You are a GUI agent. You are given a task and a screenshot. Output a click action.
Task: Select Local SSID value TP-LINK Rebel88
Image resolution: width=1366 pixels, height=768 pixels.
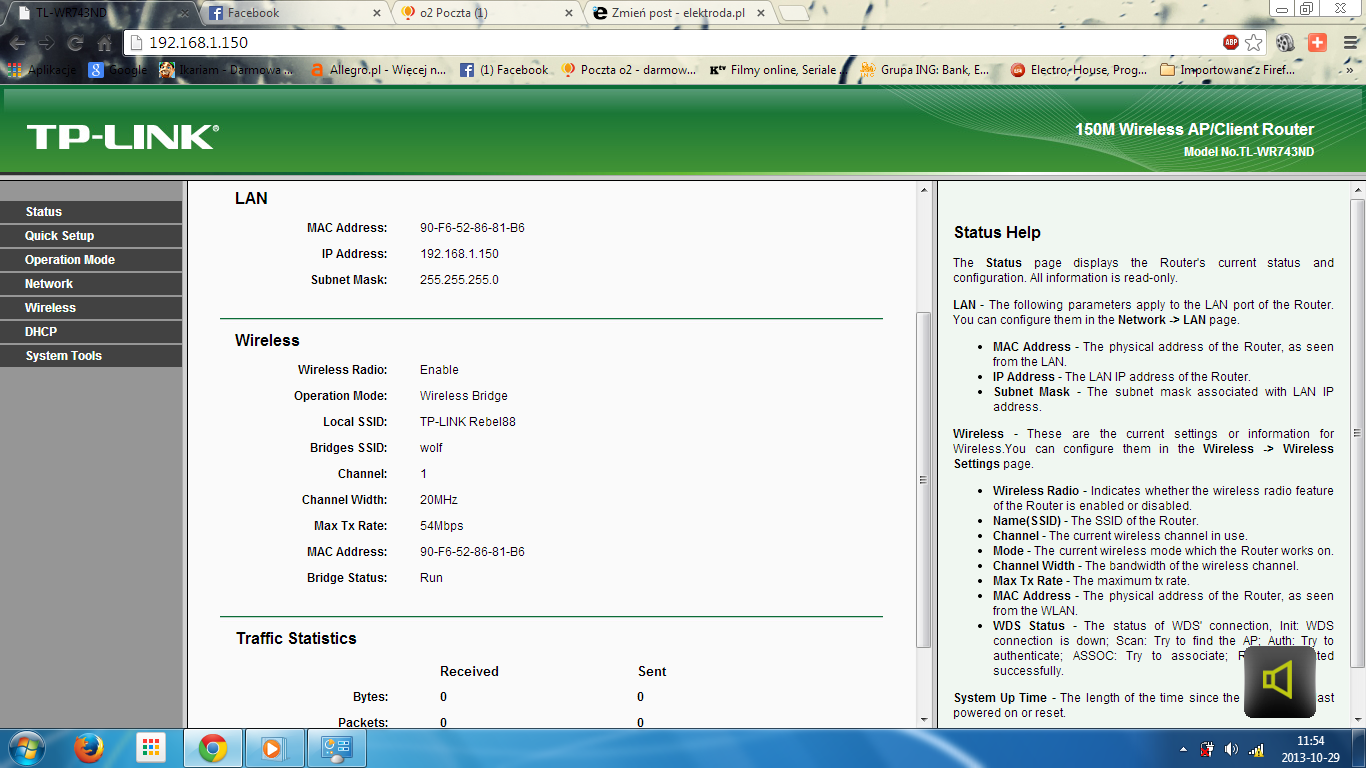pos(468,422)
